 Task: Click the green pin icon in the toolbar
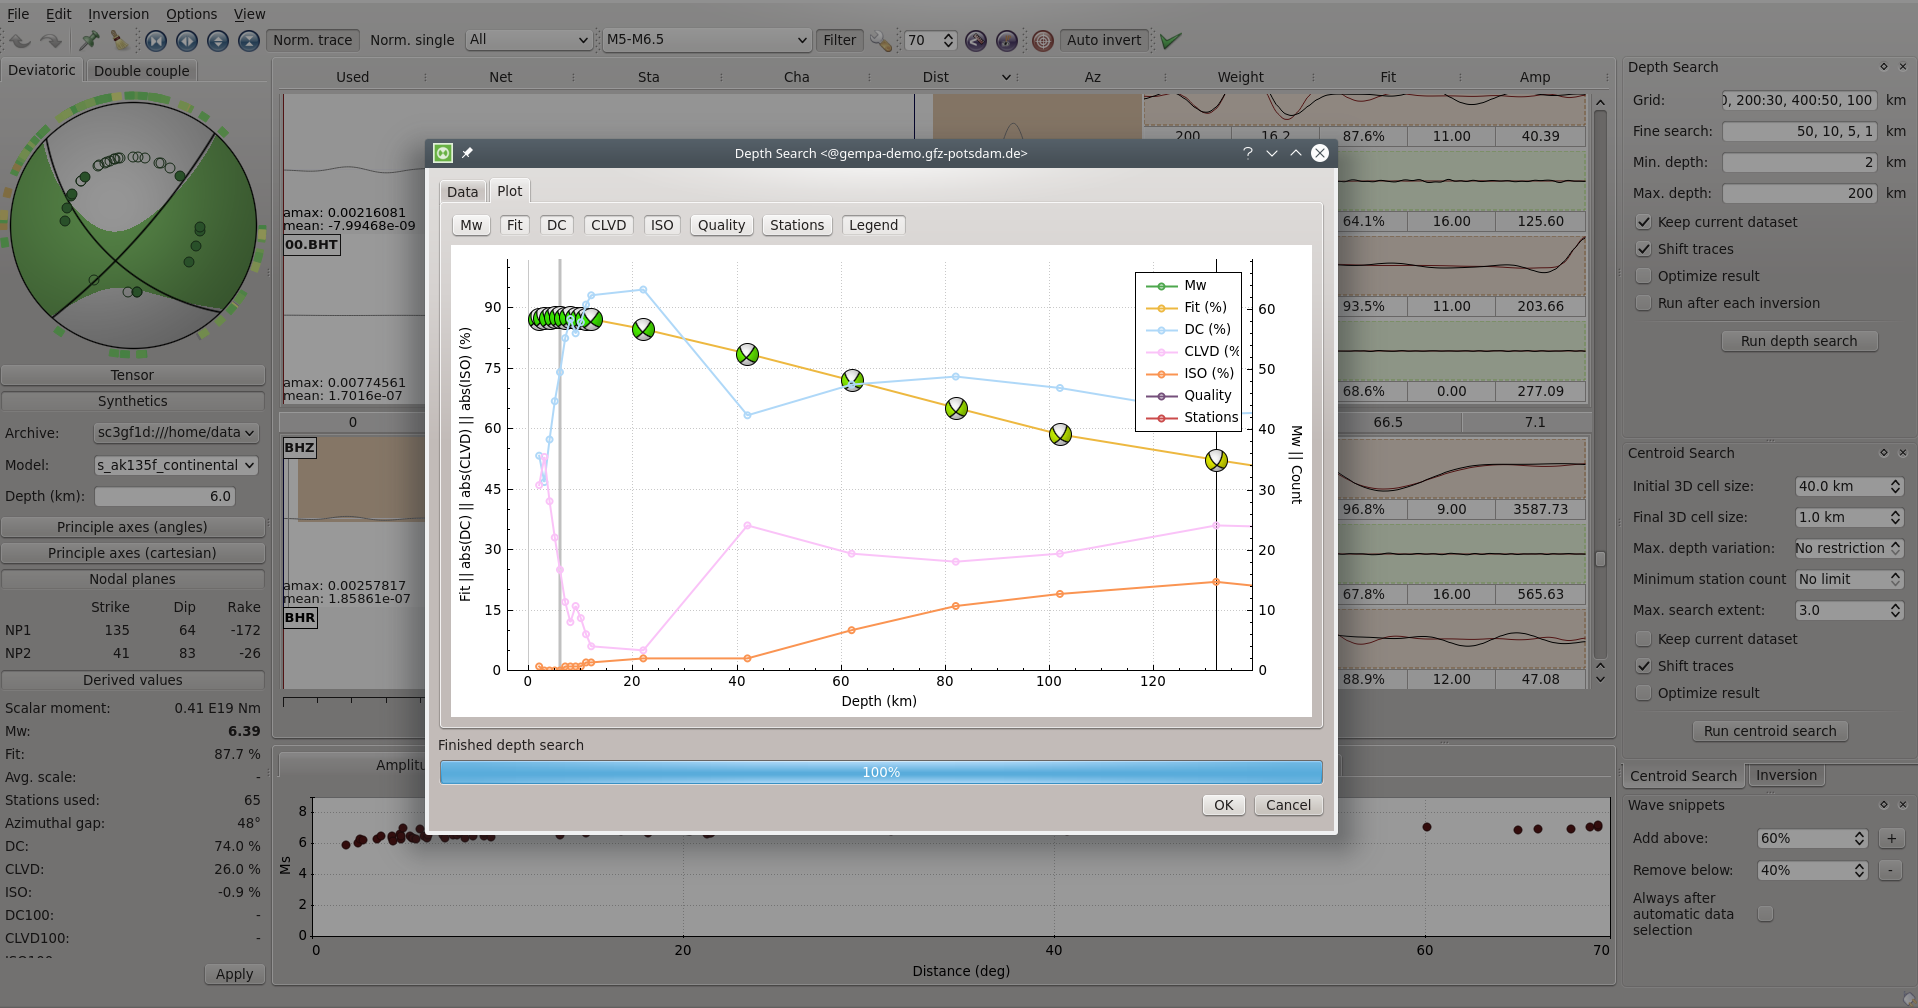coord(89,40)
